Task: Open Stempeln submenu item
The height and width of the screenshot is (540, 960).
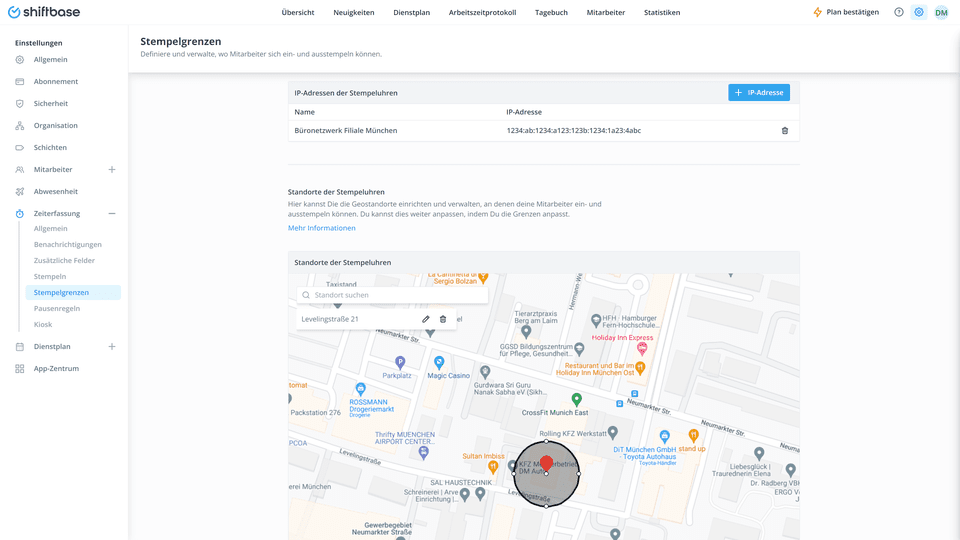Action: tap(50, 276)
